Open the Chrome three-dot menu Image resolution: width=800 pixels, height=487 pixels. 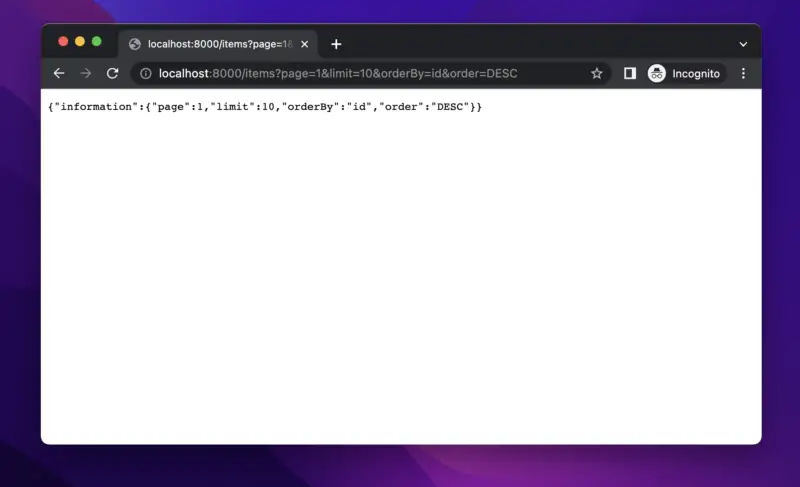click(x=743, y=73)
